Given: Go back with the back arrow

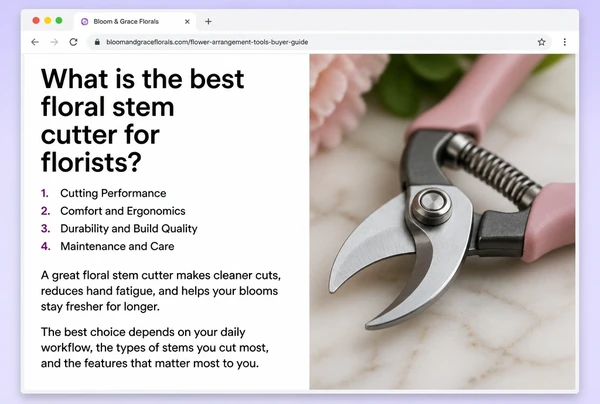Looking at the screenshot, I should pos(35,42).
